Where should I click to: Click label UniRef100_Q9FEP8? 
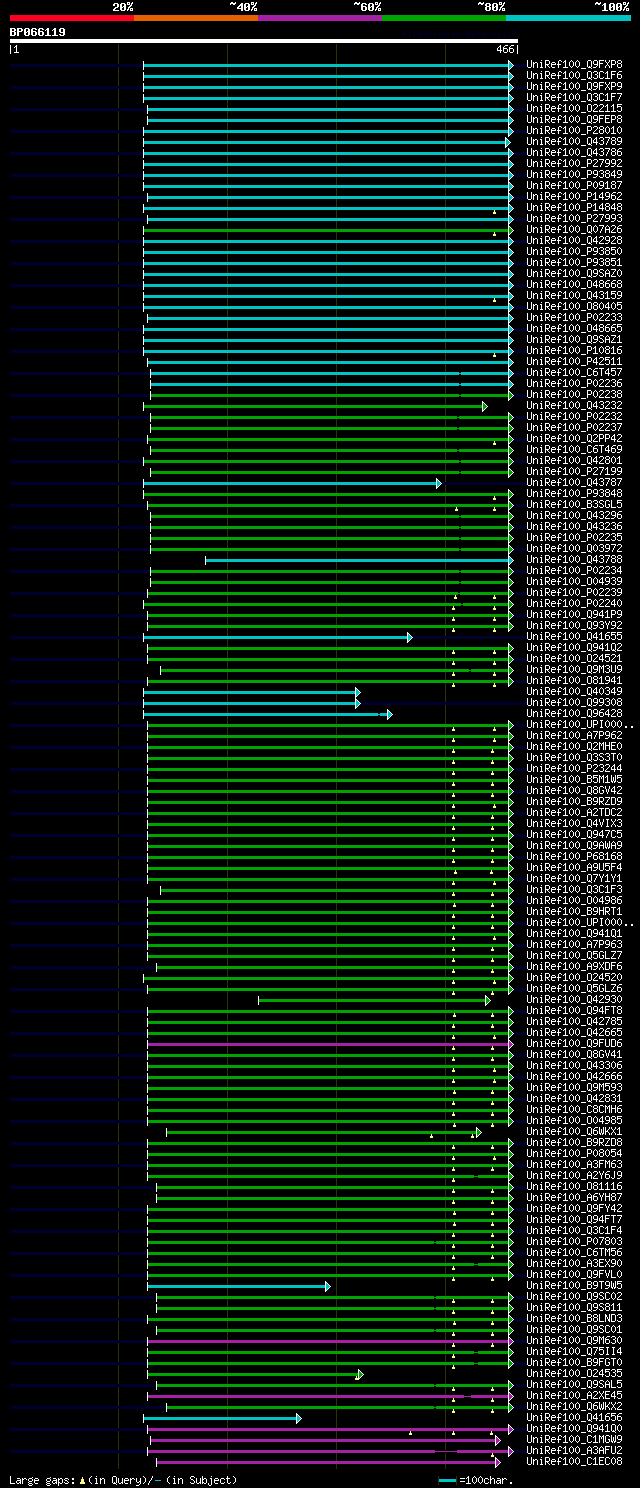point(574,120)
